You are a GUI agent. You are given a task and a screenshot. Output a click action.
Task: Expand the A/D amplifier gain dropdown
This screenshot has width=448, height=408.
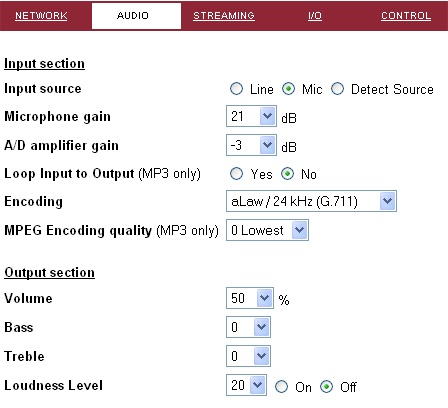251,145
